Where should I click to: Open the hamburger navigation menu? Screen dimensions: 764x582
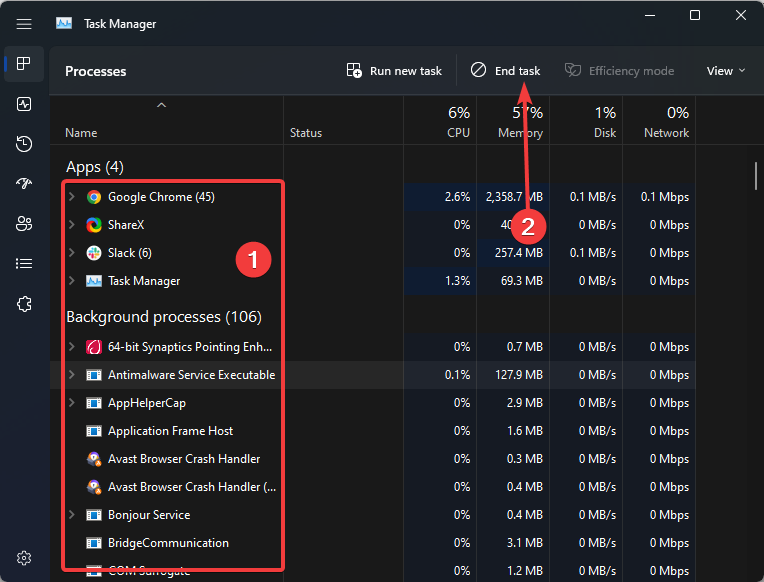tap(24, 24)
